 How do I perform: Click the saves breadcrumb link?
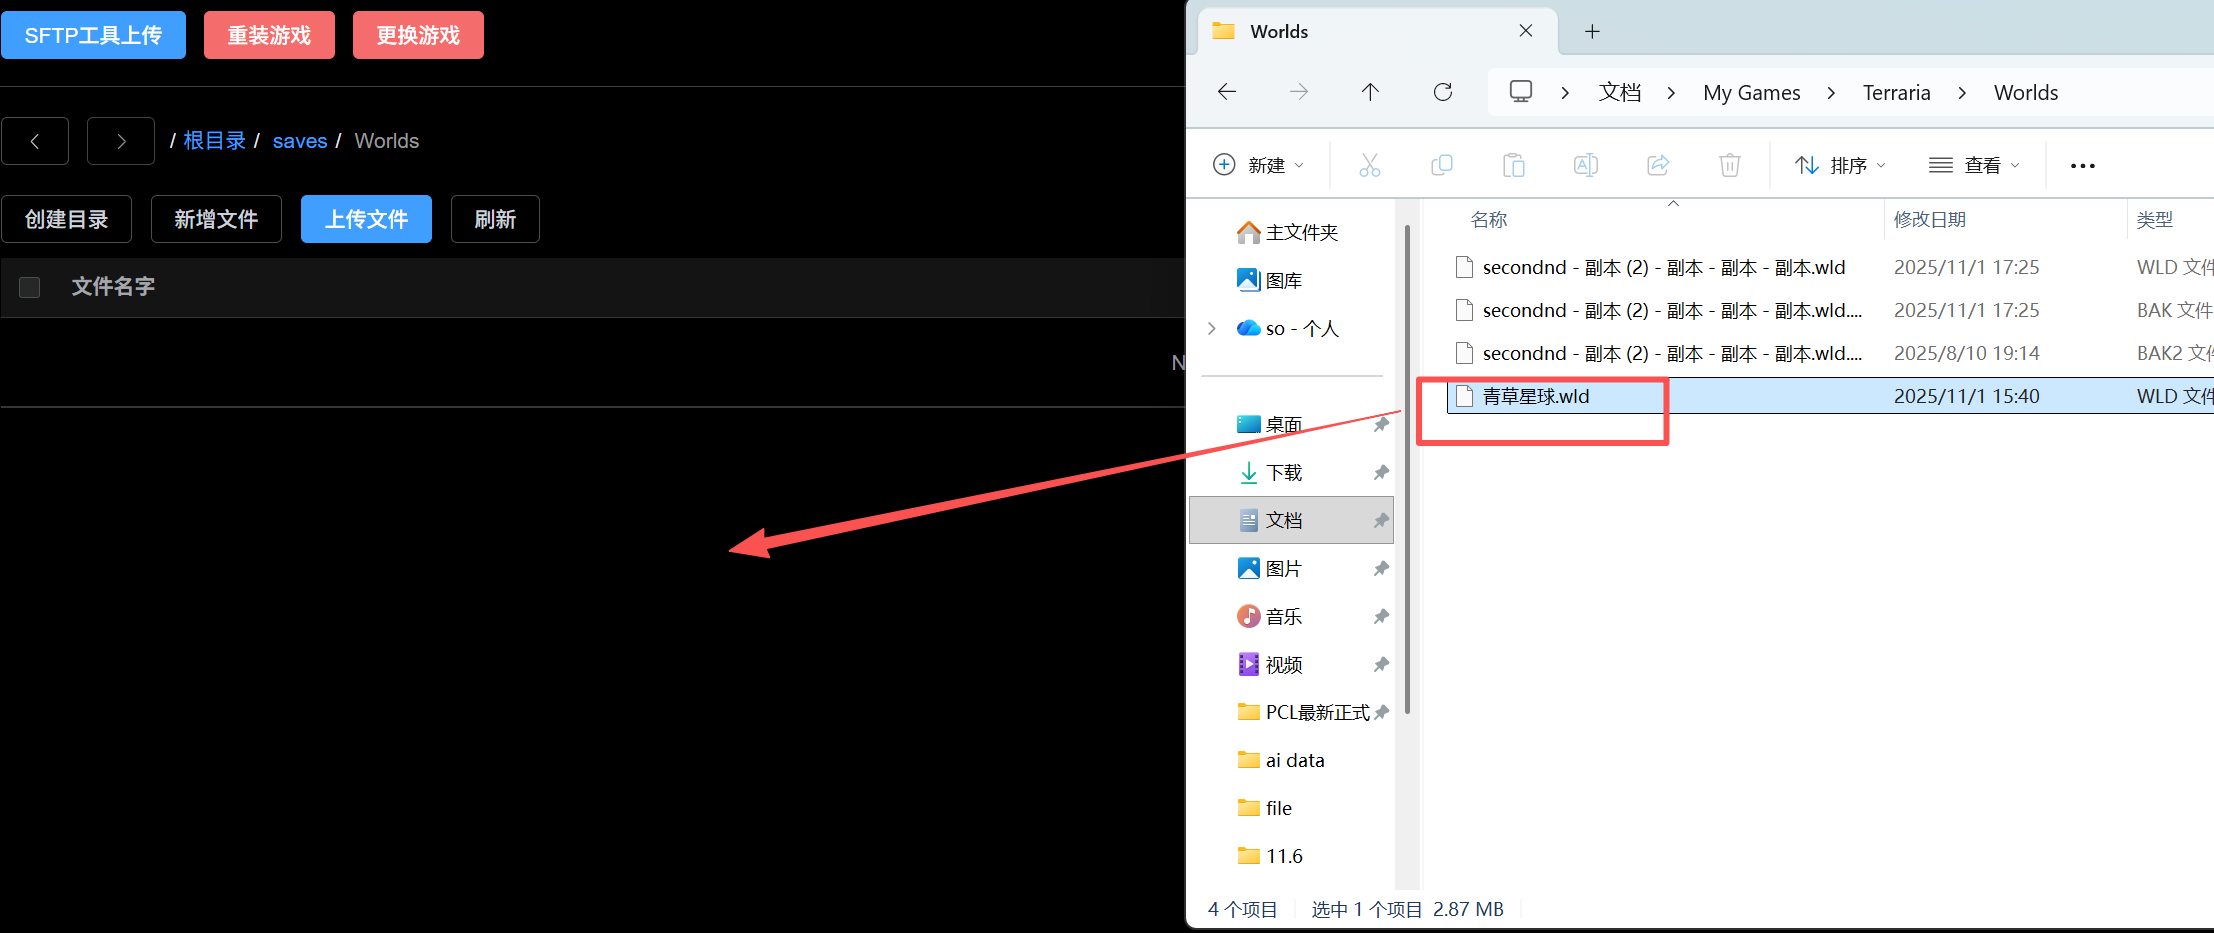[299, 141]
